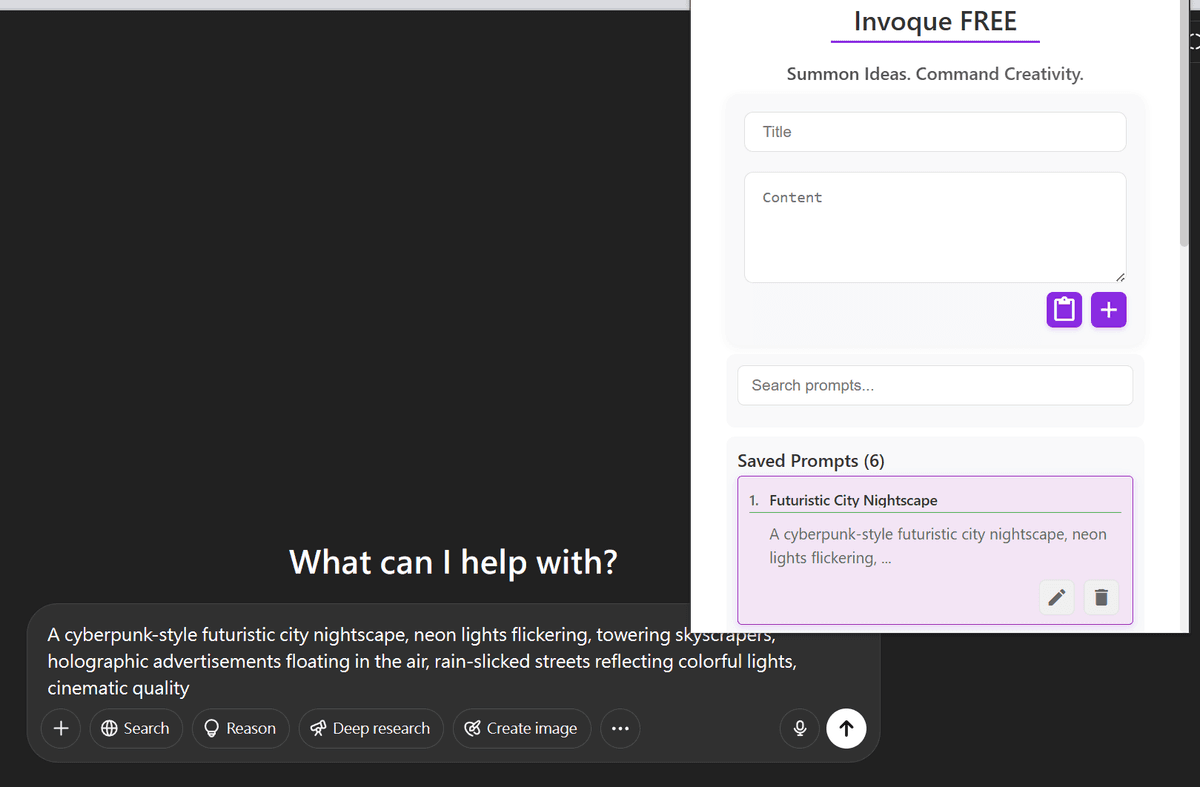Screen dimensions: 1200x787
Task: Click inside the cyberpunk prompt message text
Action: 422,661
